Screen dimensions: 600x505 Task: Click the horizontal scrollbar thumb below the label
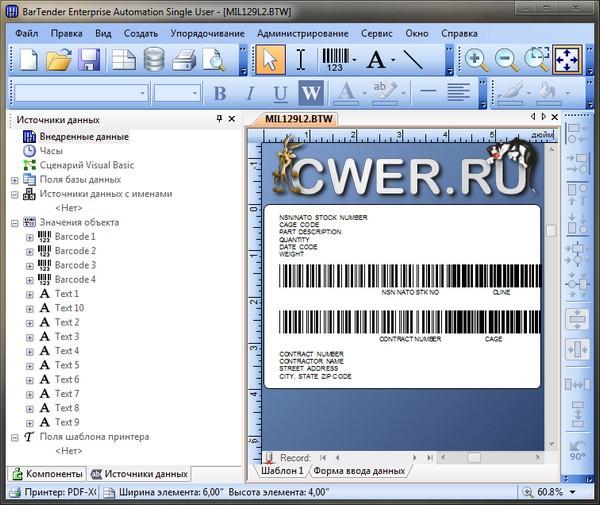[x=474, y=458]
